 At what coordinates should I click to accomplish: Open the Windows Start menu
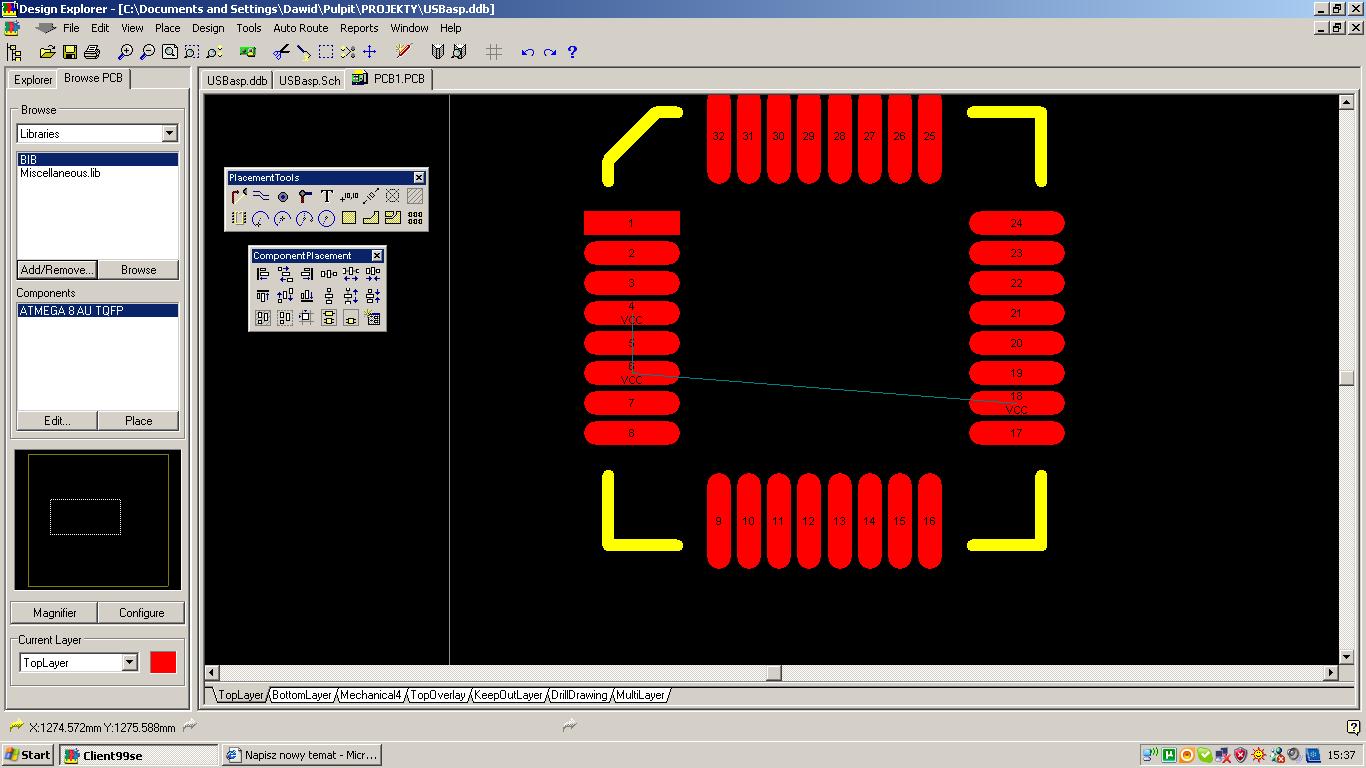(28, 755)
